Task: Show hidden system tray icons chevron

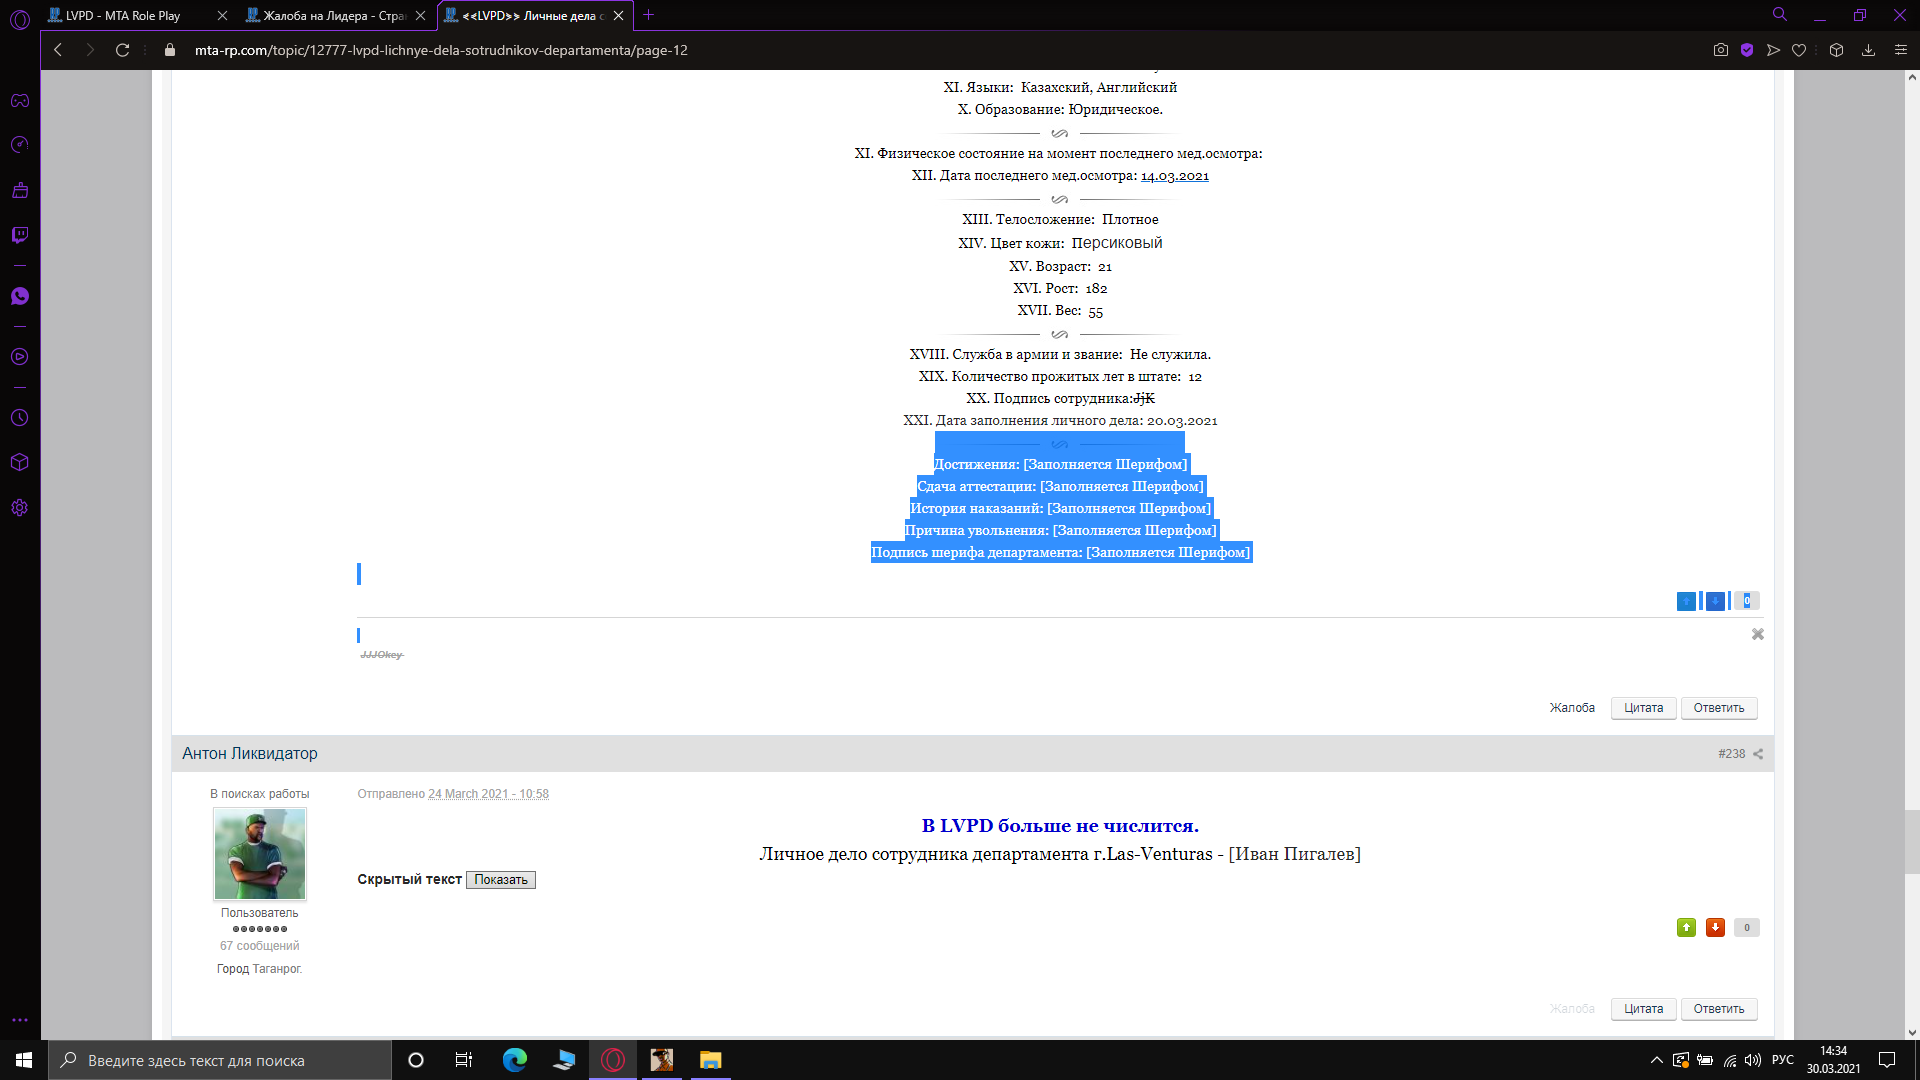Action: 1656,1060
